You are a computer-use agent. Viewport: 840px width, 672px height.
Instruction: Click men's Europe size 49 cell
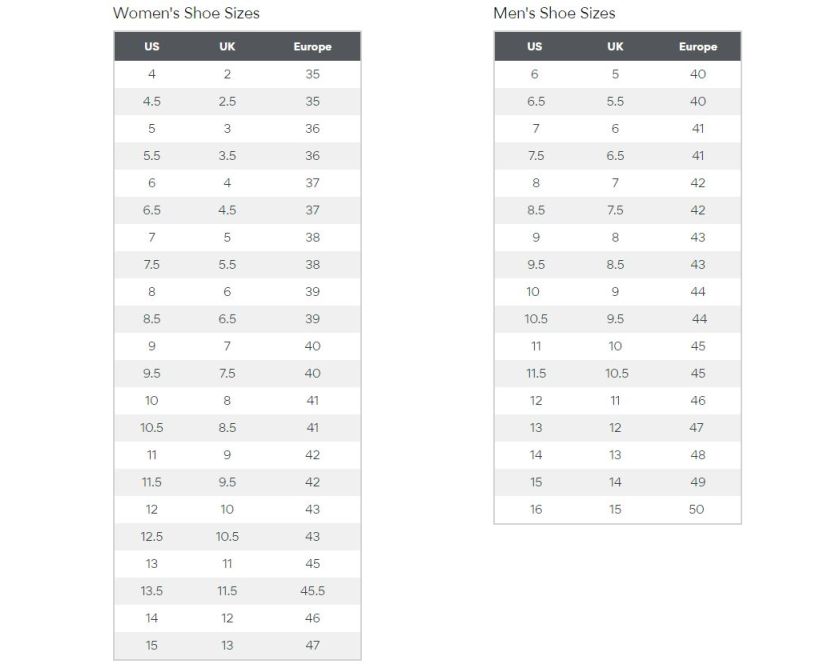698,482
